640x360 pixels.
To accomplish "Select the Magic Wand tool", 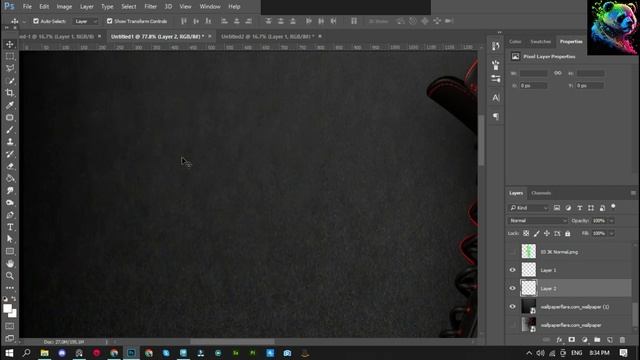I will (10, 81).
